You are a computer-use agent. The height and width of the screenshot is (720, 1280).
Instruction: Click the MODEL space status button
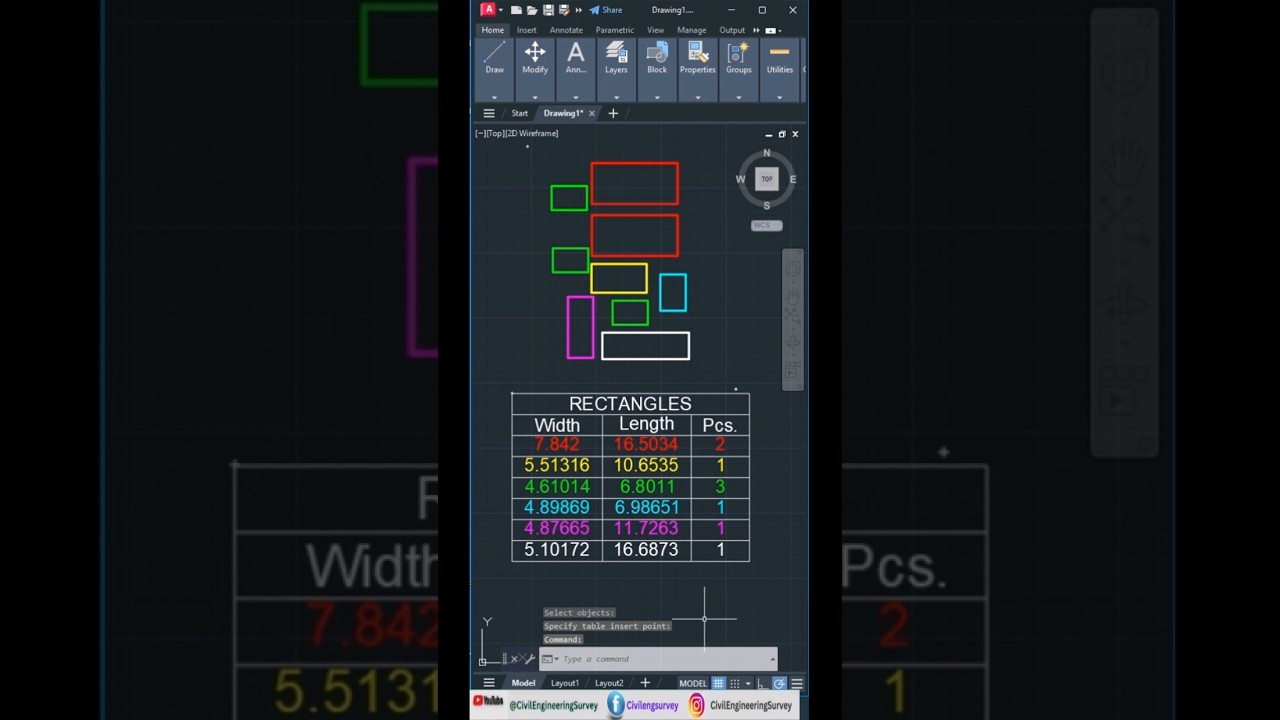[x=693, y=683]
